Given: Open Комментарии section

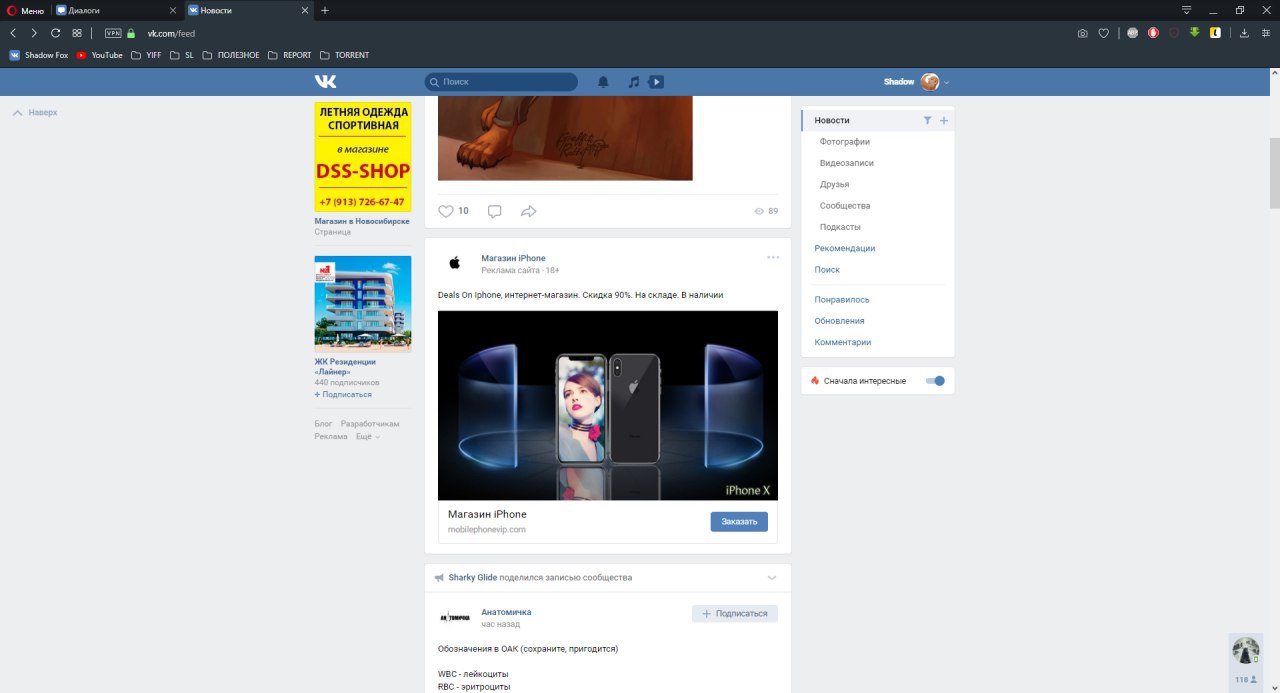Looking at the screenshot, I should pos(843,342).
